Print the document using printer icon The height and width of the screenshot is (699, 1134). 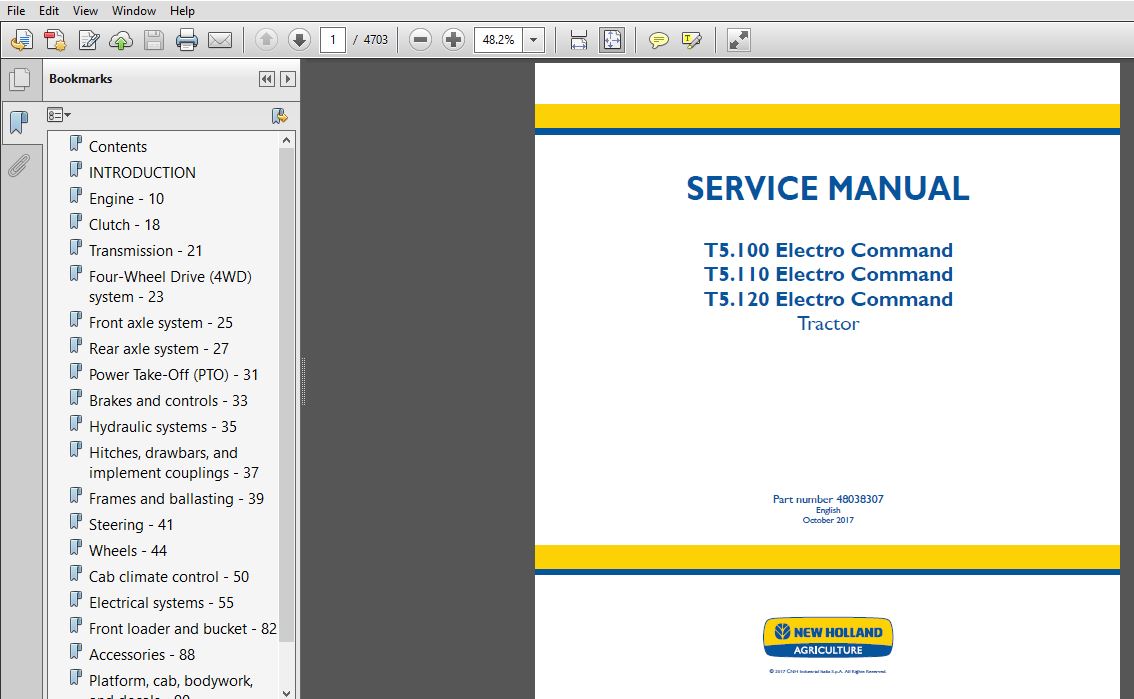pos(187,40)
